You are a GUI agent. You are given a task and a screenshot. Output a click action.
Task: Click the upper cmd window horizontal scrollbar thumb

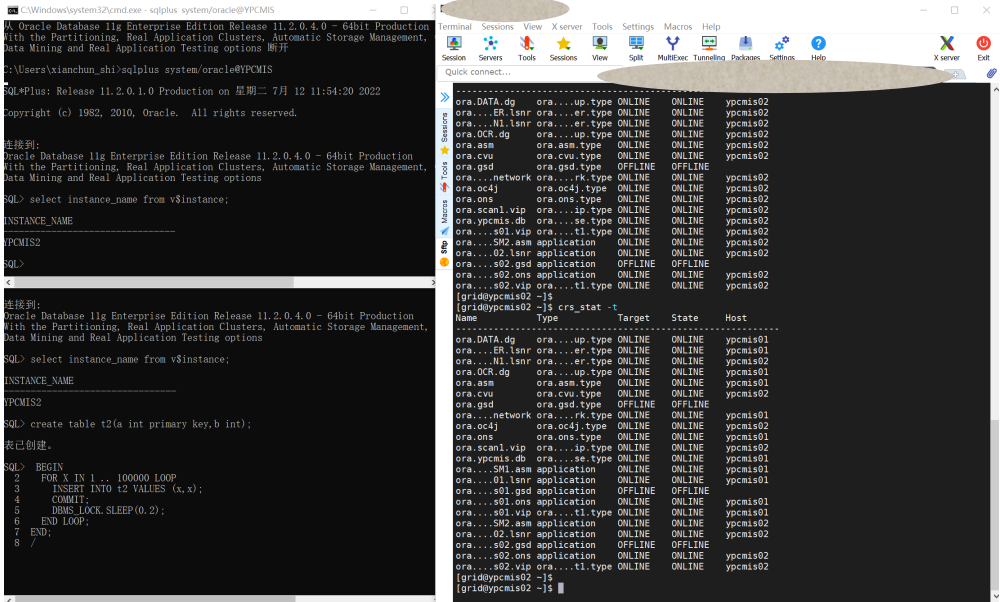click(x=154, y=282)
